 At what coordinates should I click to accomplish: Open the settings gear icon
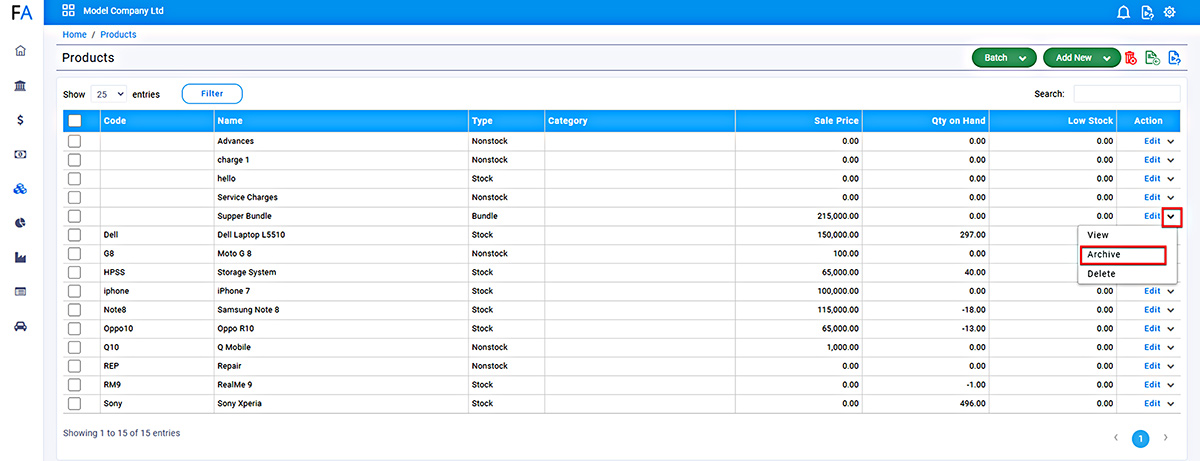click(1169, 12)
